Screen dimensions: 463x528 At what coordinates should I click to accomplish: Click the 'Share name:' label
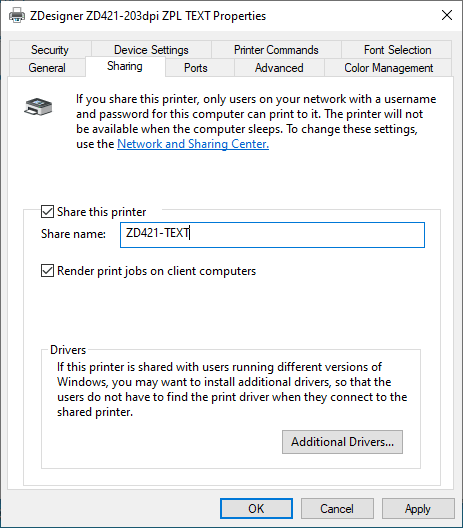pyautogui.click(x=73, y=234)
